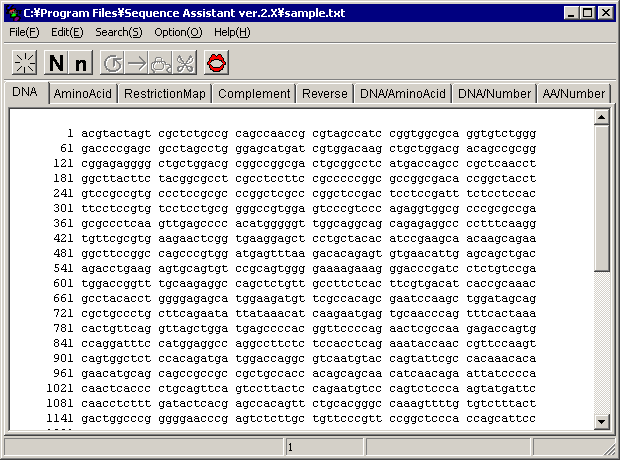Open the Help menu
This screenshot has height=460, width=620.
coord(231,32)
